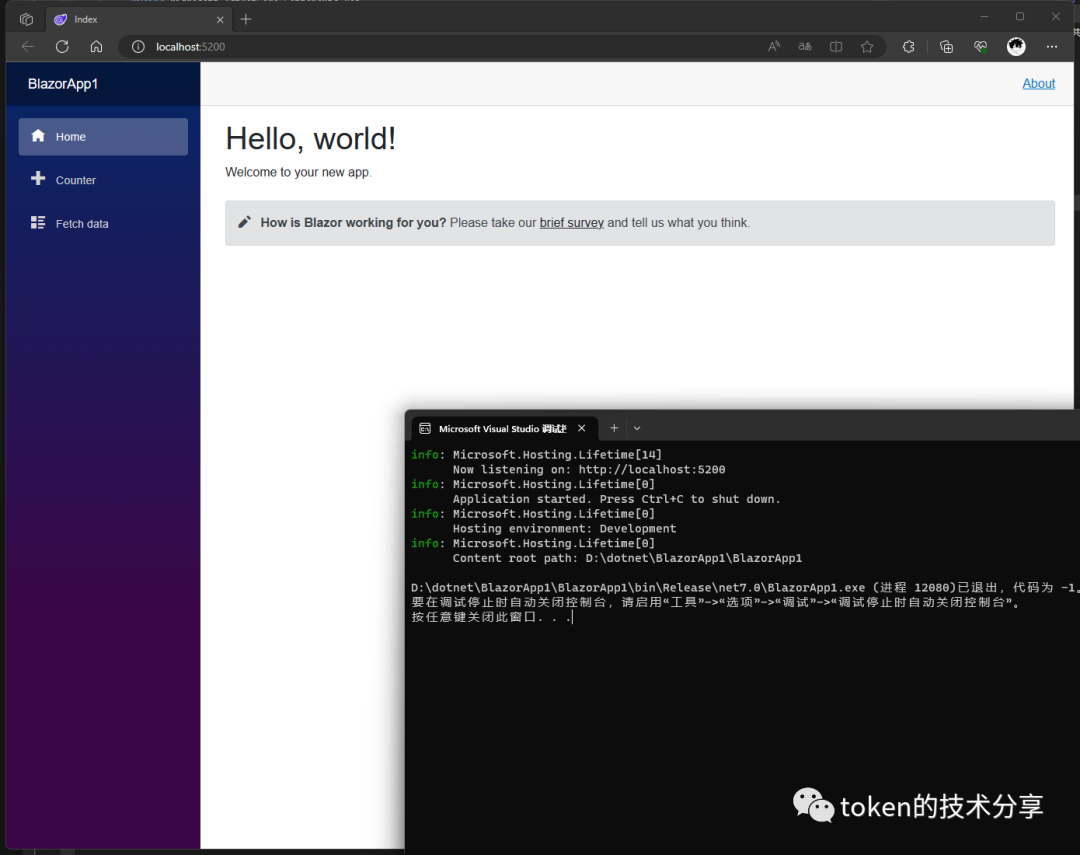Open the tab actions menu icon
This screenshot has height=855, width=1080.
26,19
